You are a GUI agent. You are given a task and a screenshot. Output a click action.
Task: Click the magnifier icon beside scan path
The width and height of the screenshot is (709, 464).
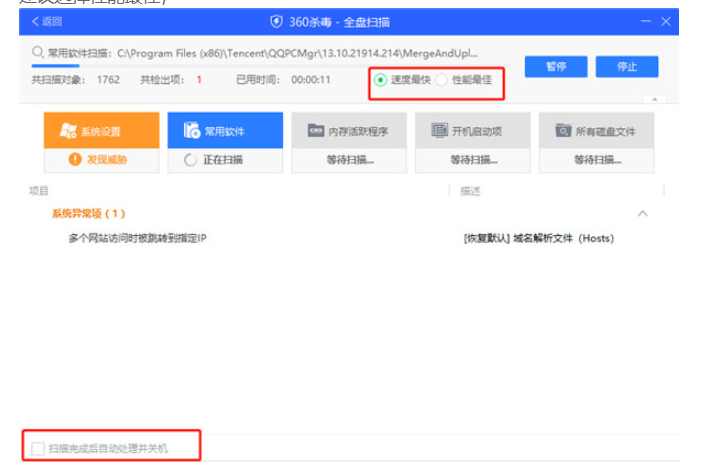(37, 51)
